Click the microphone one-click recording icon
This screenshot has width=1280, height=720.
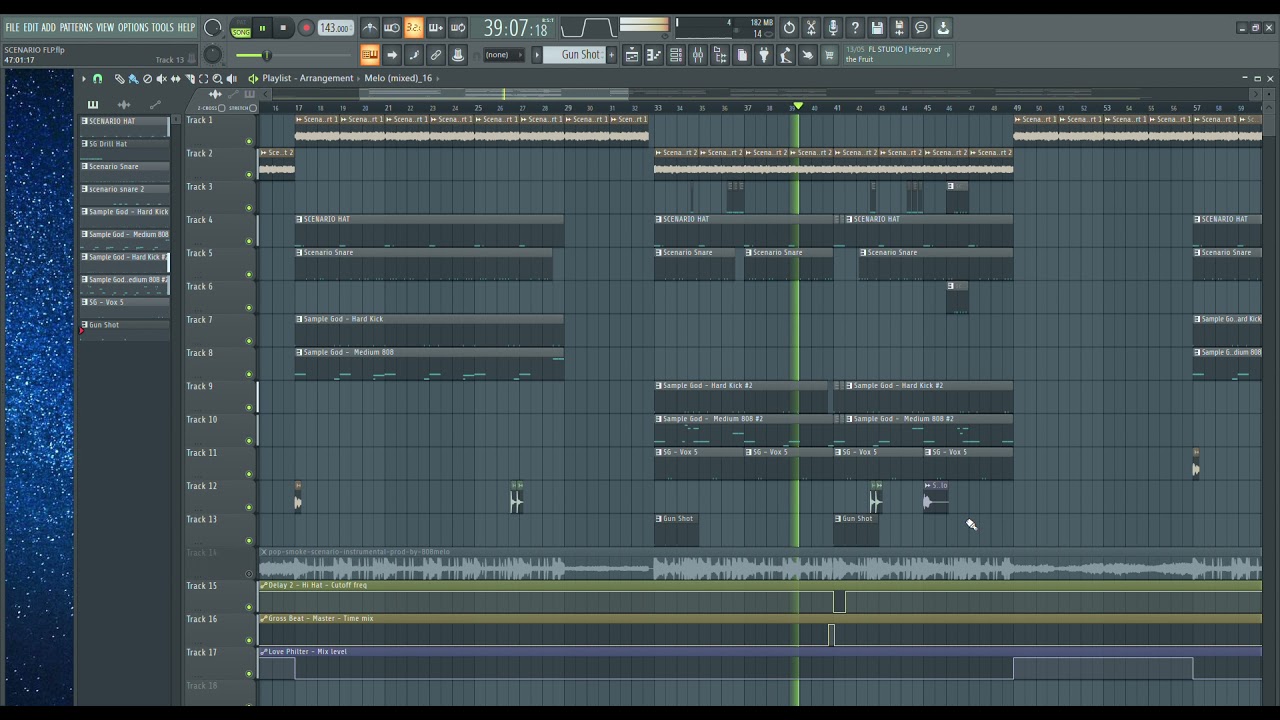coord(833,28)
